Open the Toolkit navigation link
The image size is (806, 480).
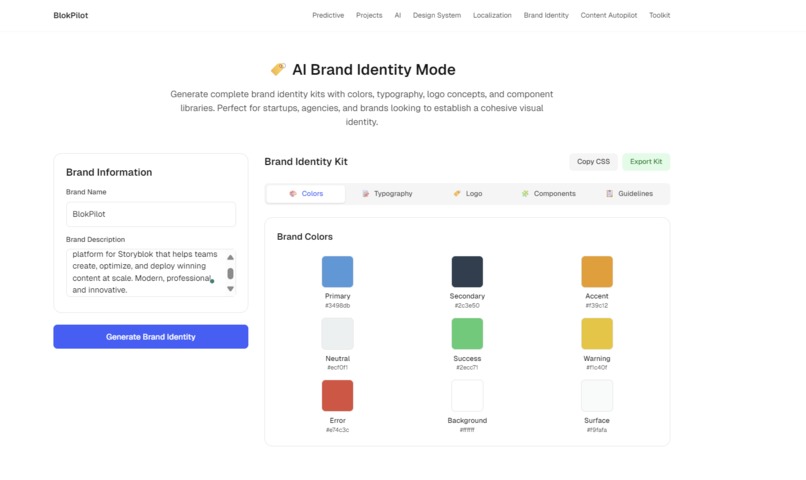[660, 15]
